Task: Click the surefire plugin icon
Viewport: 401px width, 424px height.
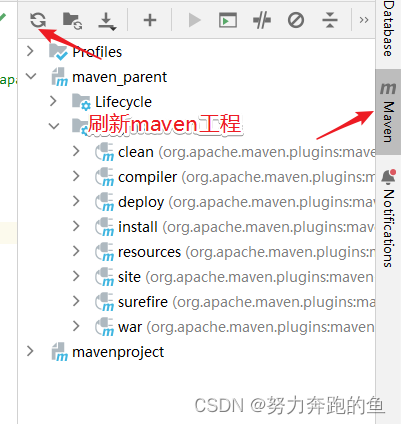Action: point(104,302)
